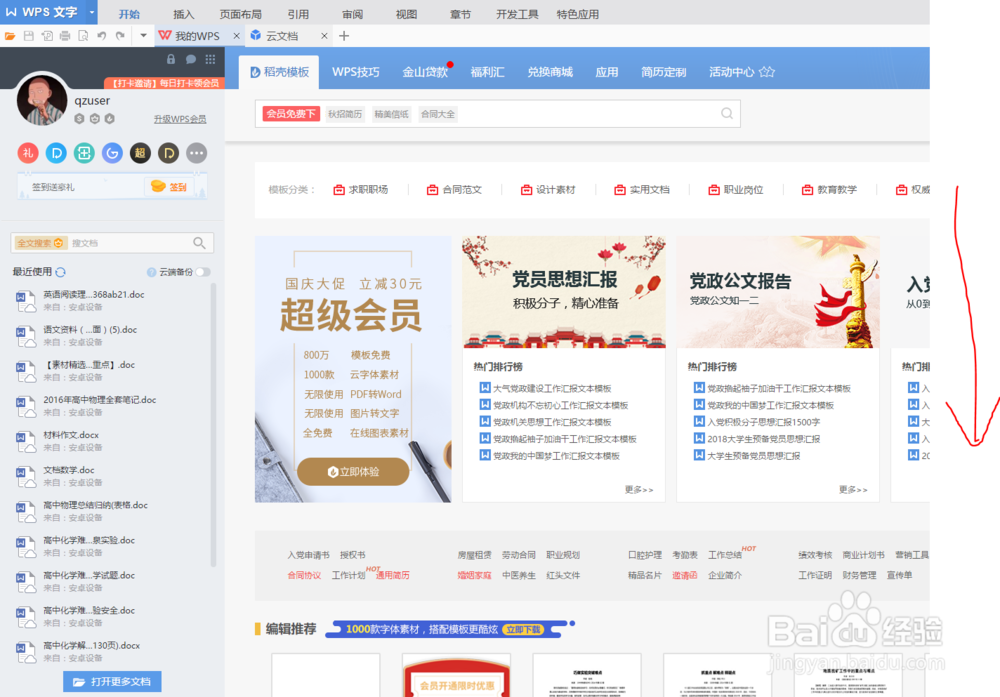Viewport: 1000px width, 697px height.
Task: Click the qzuser profile avatar
Action: coord(42,100)
